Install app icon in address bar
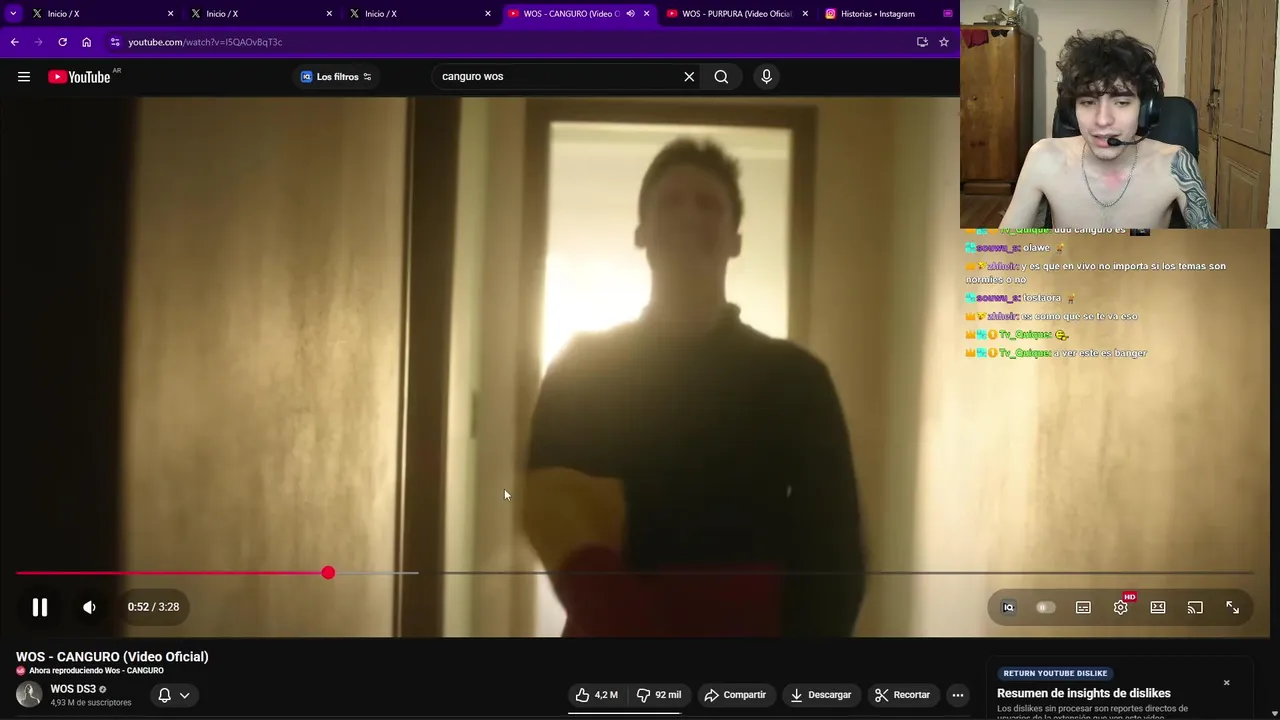 point(922,42)
